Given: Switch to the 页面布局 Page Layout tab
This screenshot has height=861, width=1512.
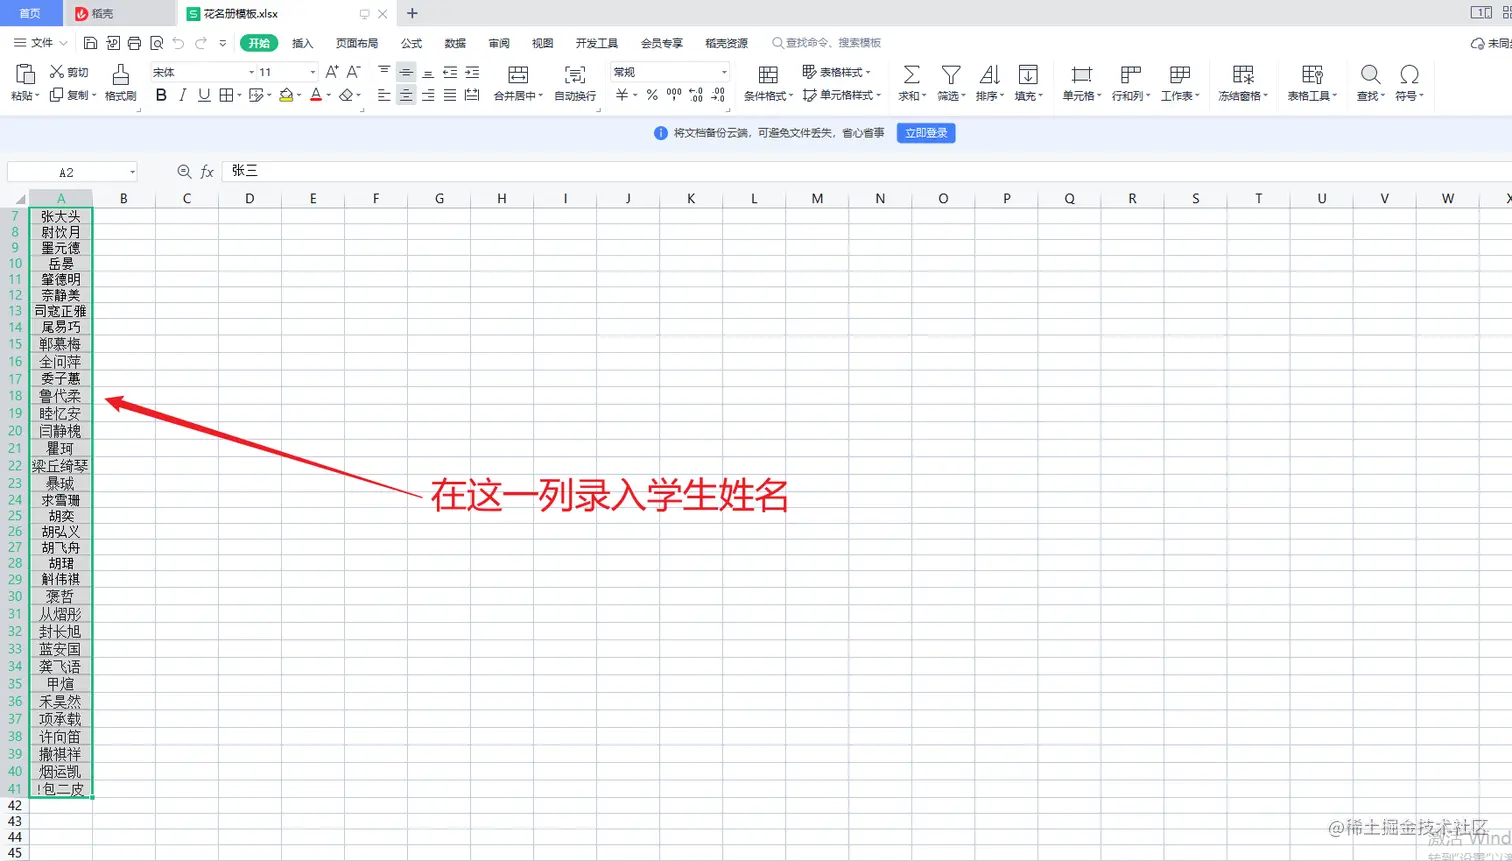Looking at the screenshot, I should click(357, 43).
